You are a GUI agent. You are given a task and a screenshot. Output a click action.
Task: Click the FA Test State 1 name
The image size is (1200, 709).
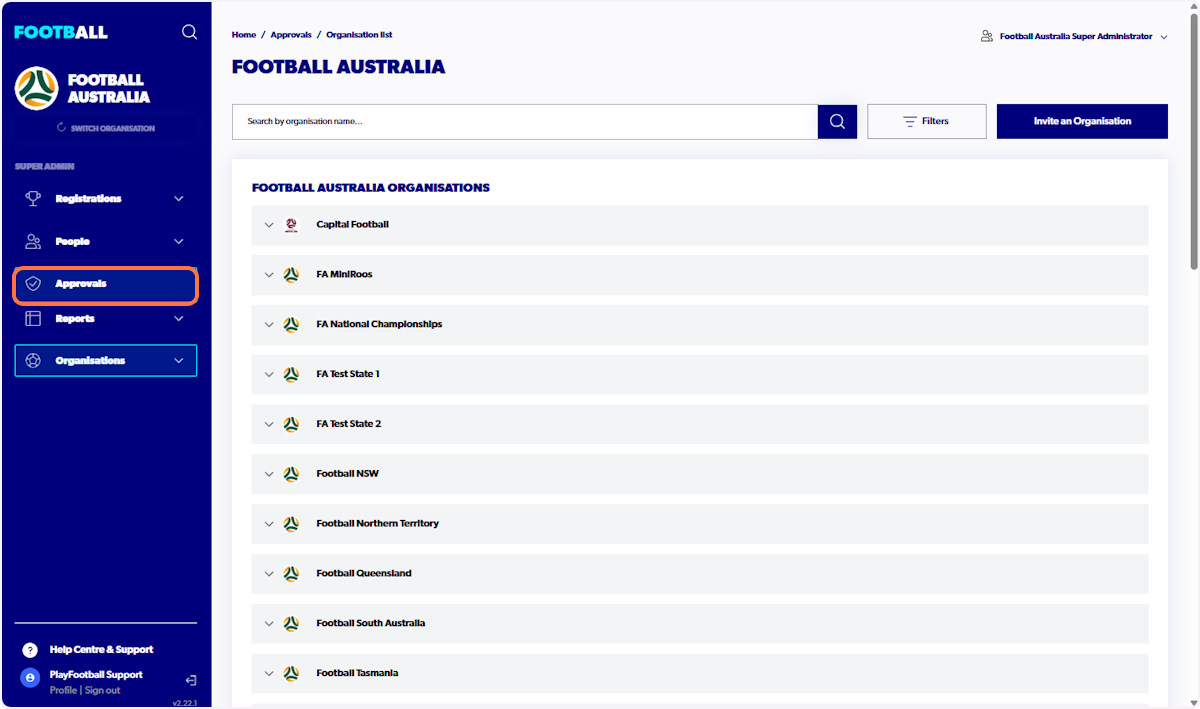348,374
